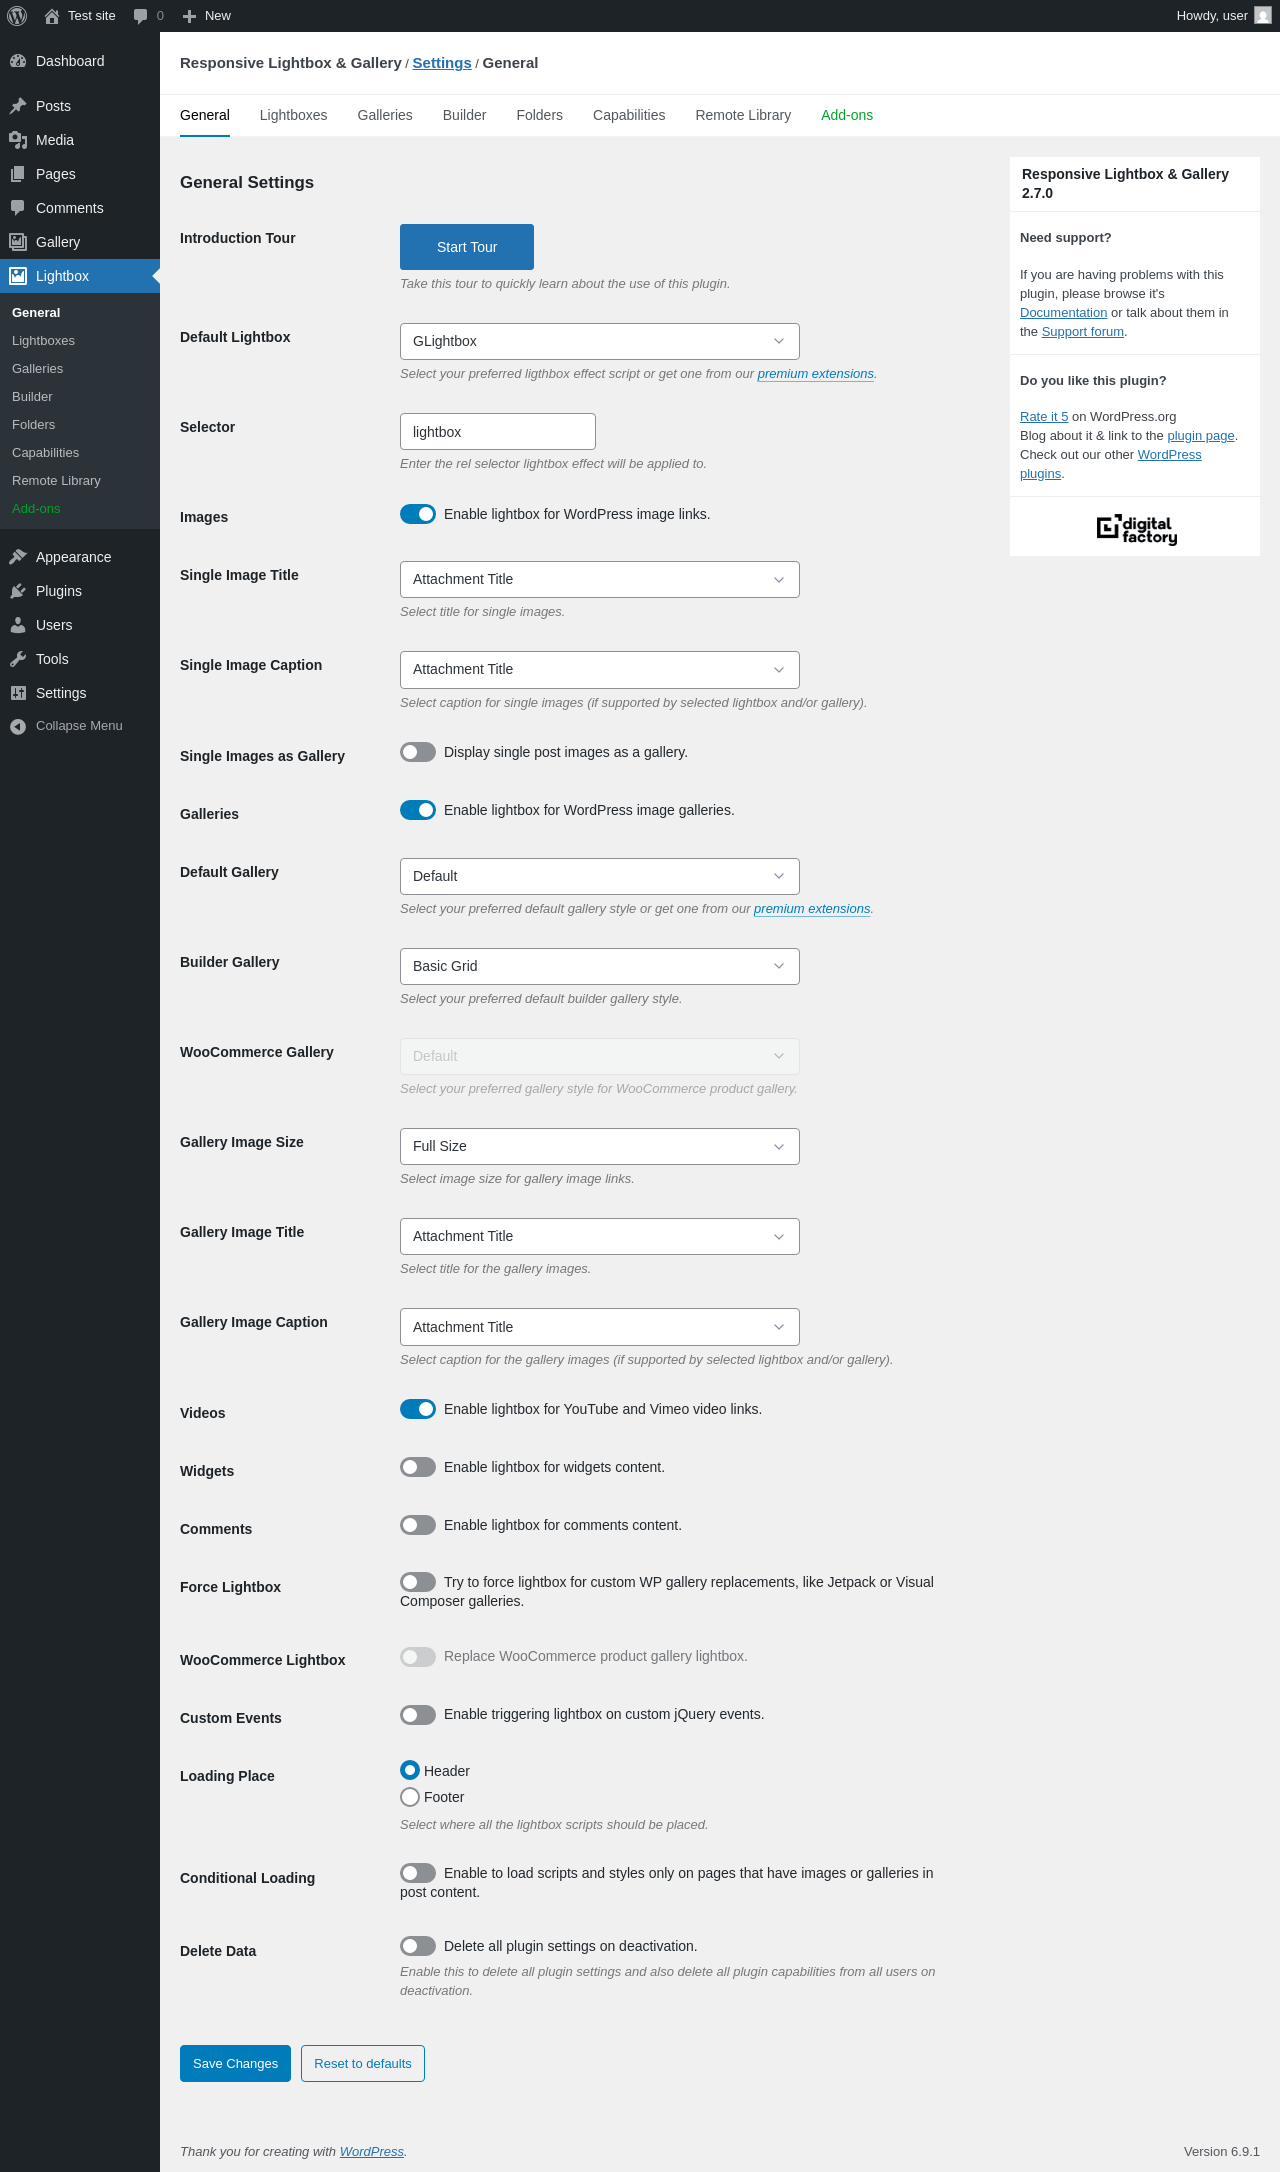Click the Selector text input field
The image size is (1280, 2172).
click(x=497, y=432)
